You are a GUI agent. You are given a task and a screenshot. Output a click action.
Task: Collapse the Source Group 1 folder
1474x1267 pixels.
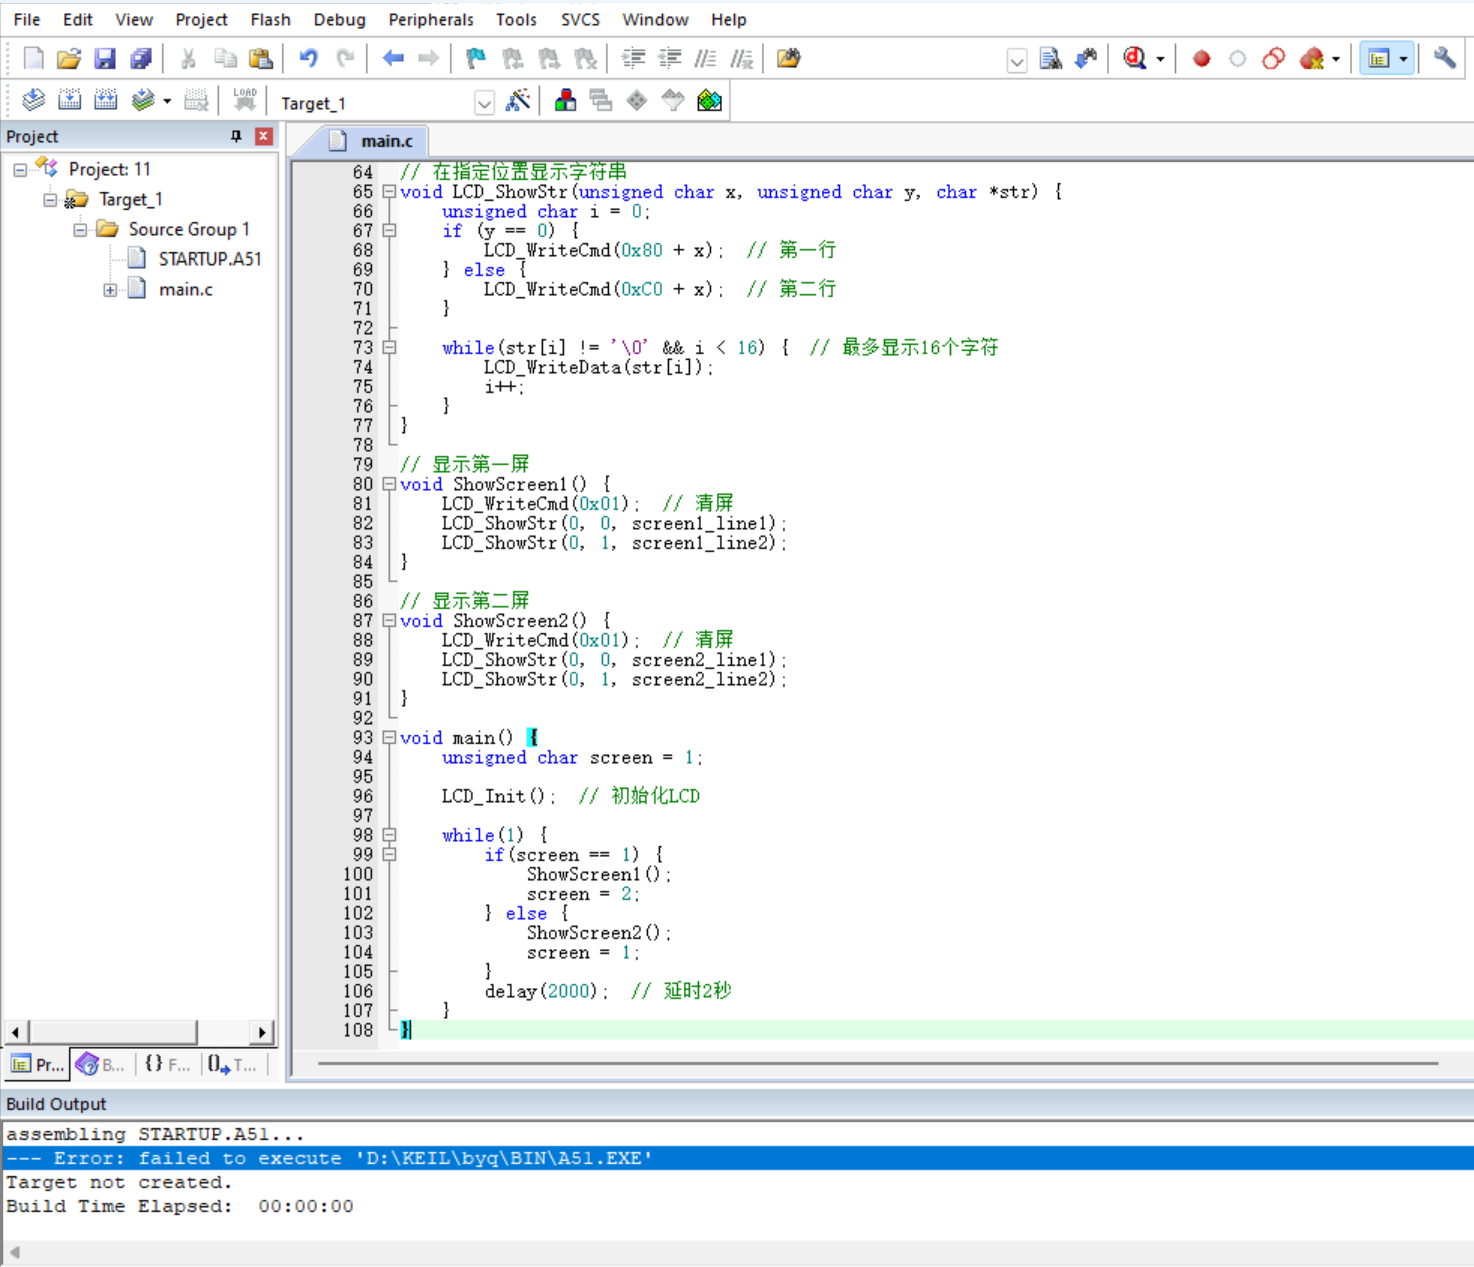[81, 229]
